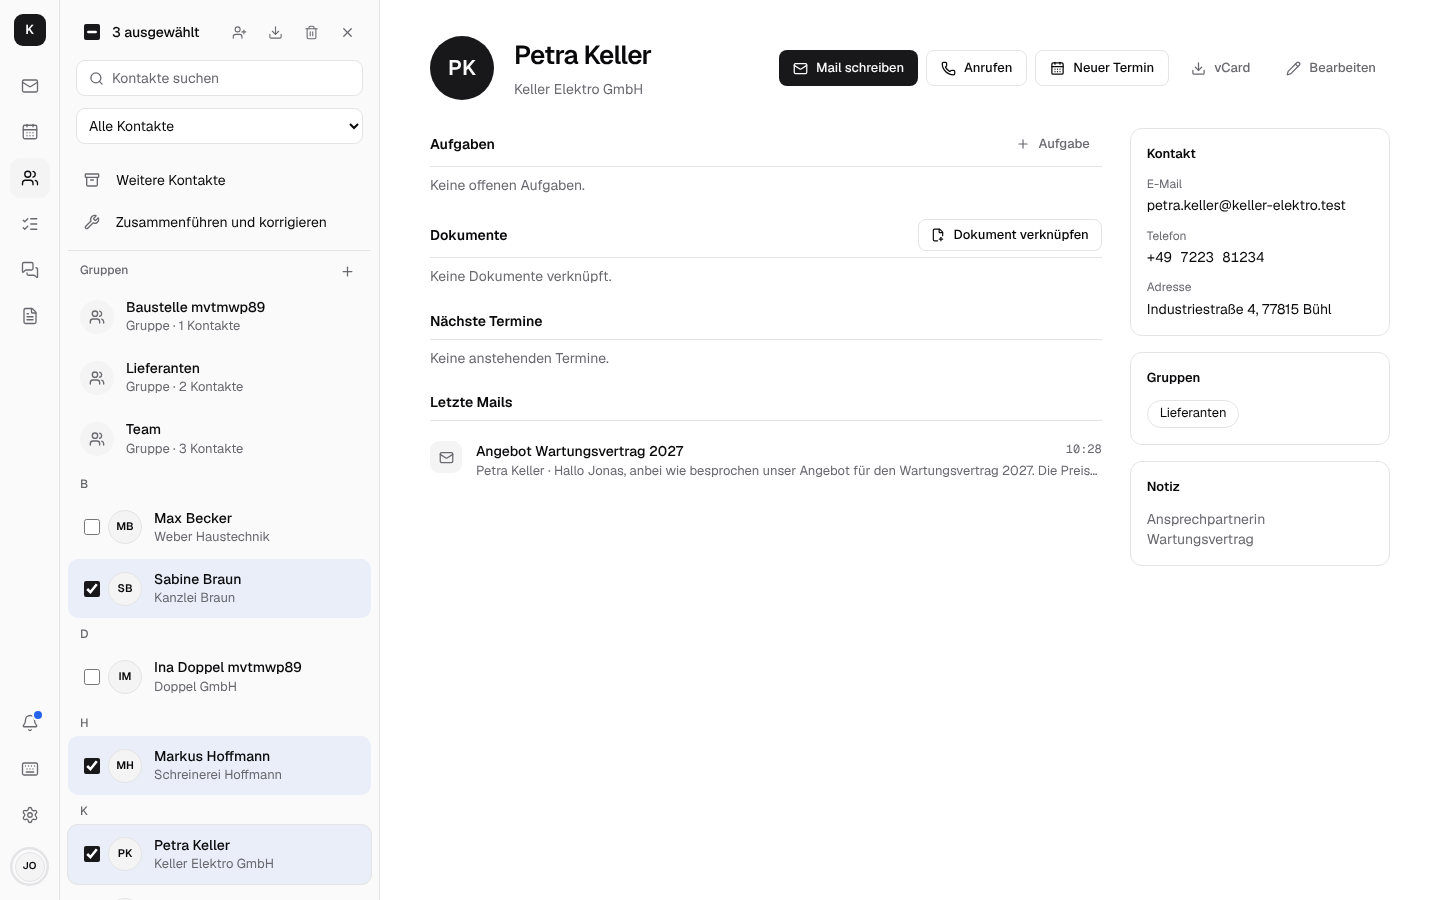The height and width of the screenshot is (900, 1440).
Task: Open the 'Alle Kontakte' filter dropdown
Action: pos(219,126)
